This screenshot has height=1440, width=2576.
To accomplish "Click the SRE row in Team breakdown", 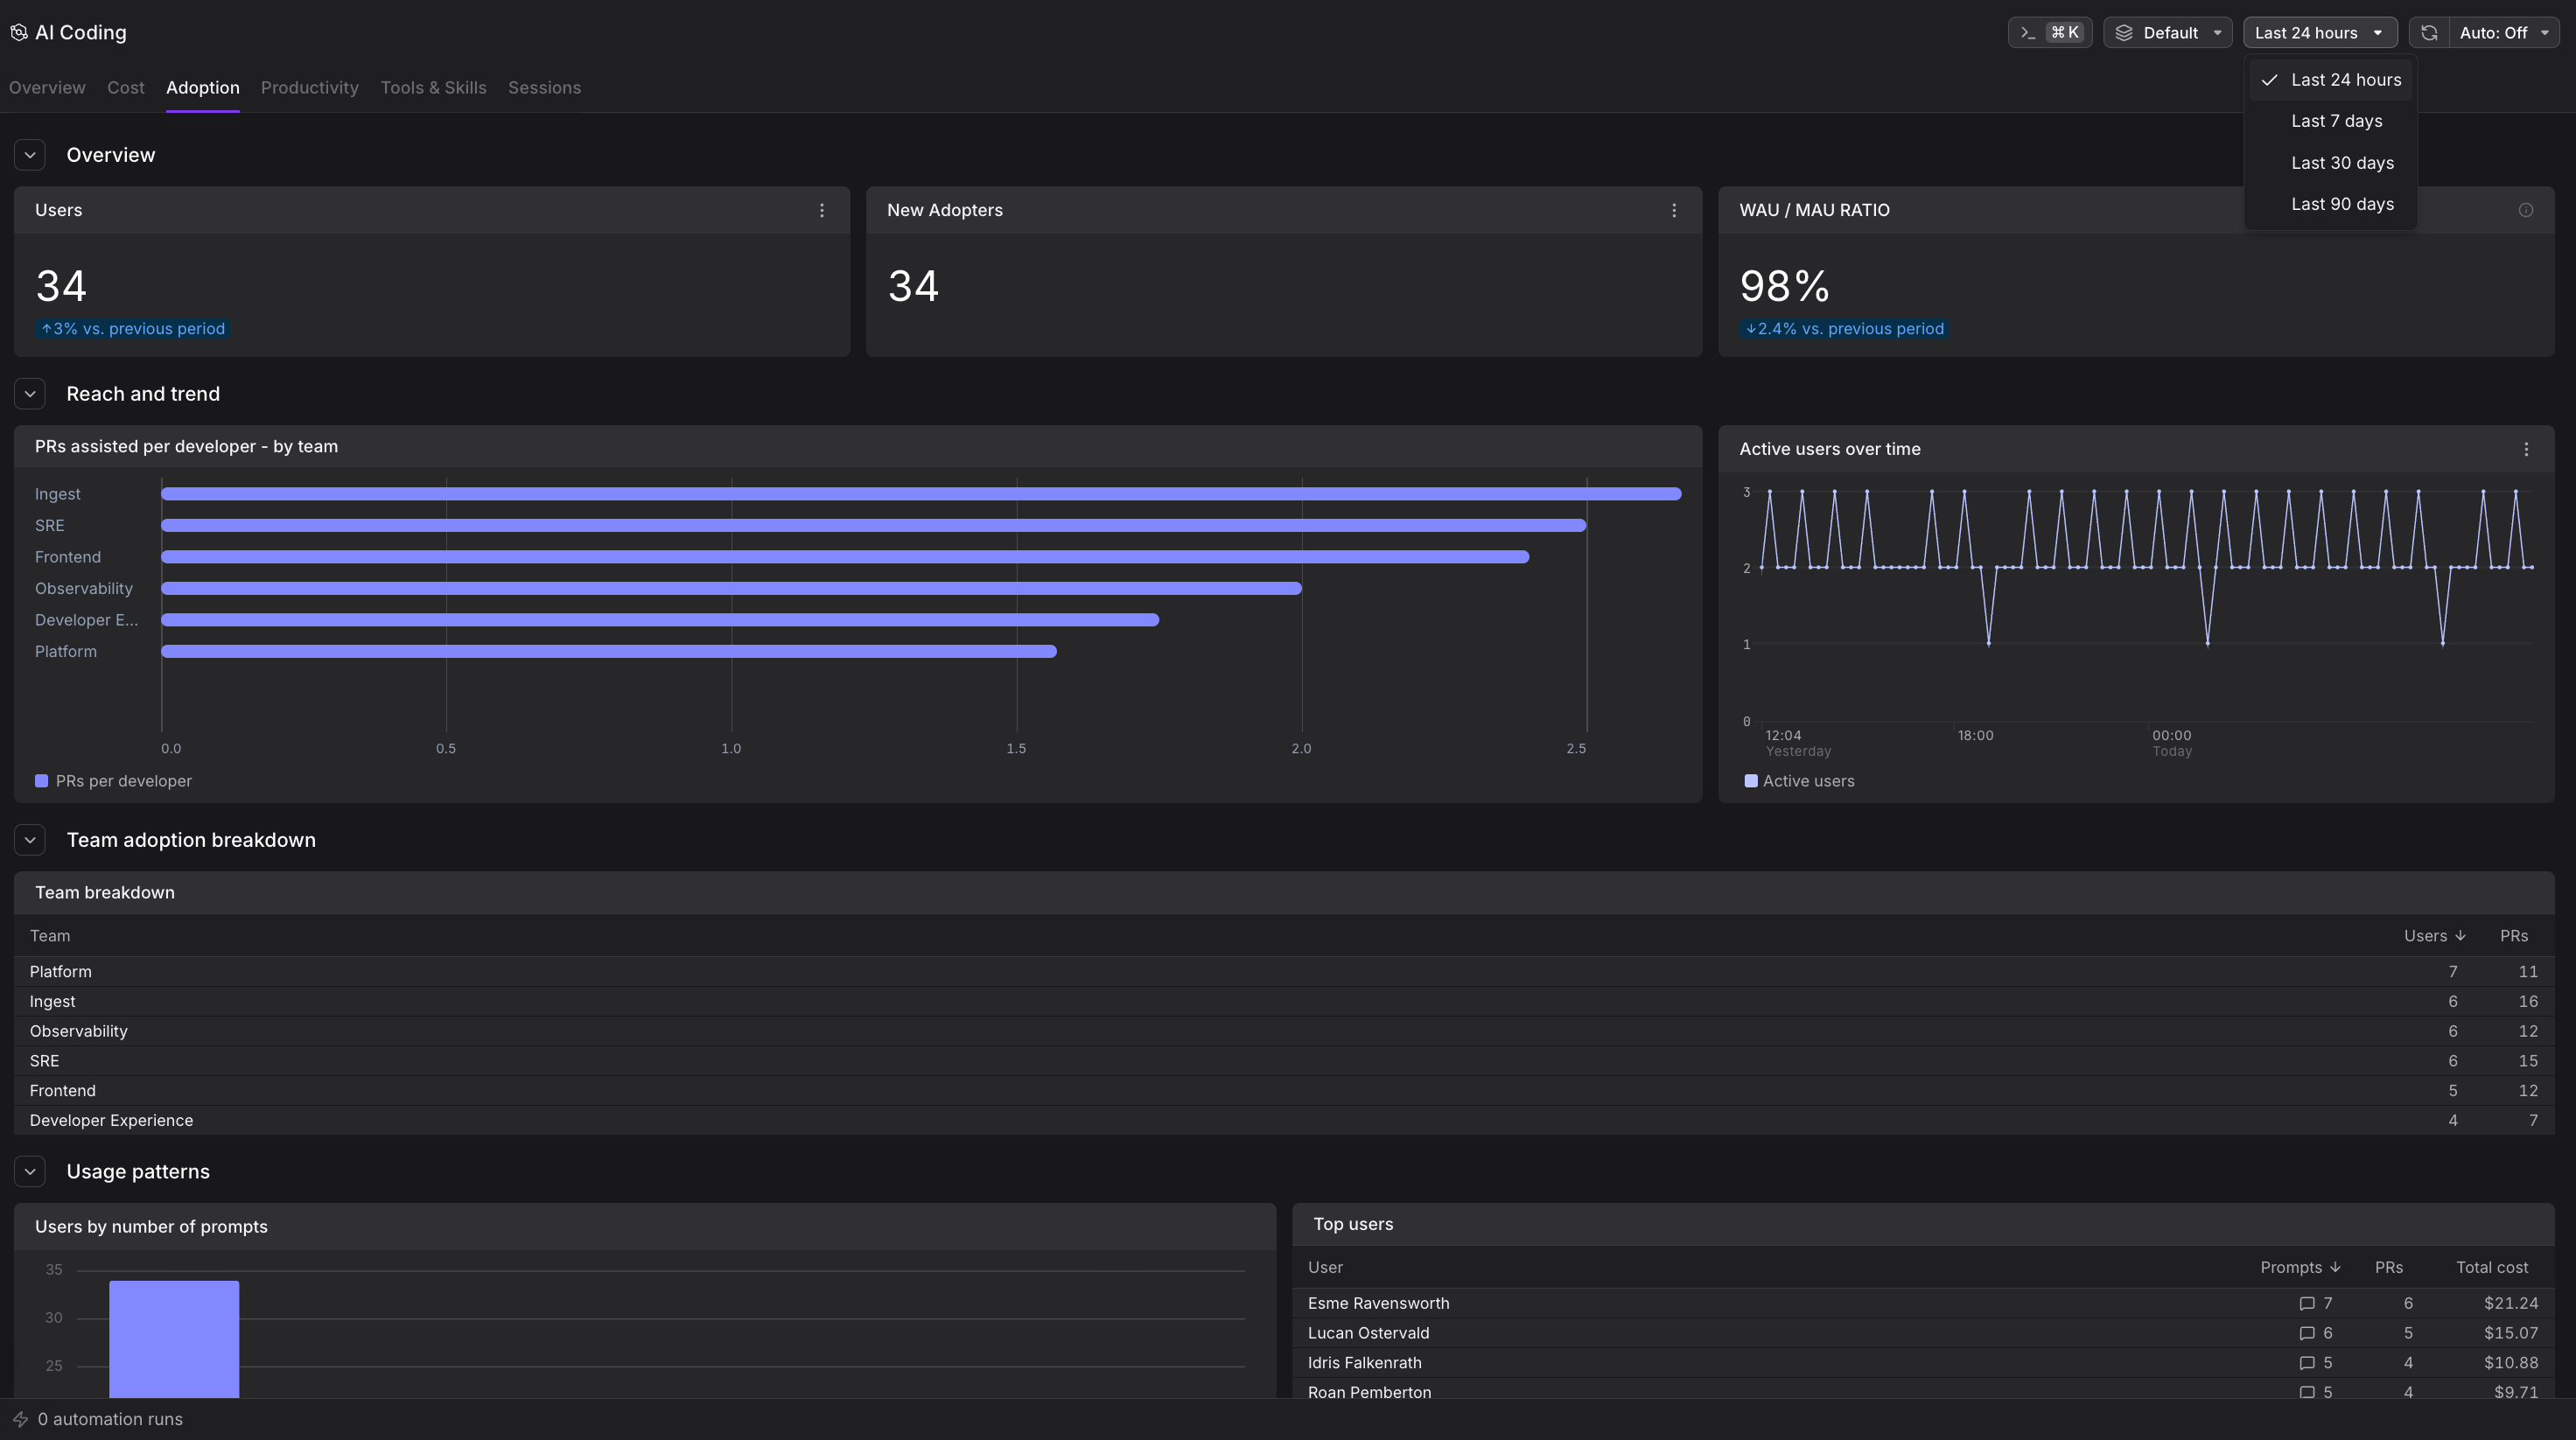I will click(1284, 1061).
